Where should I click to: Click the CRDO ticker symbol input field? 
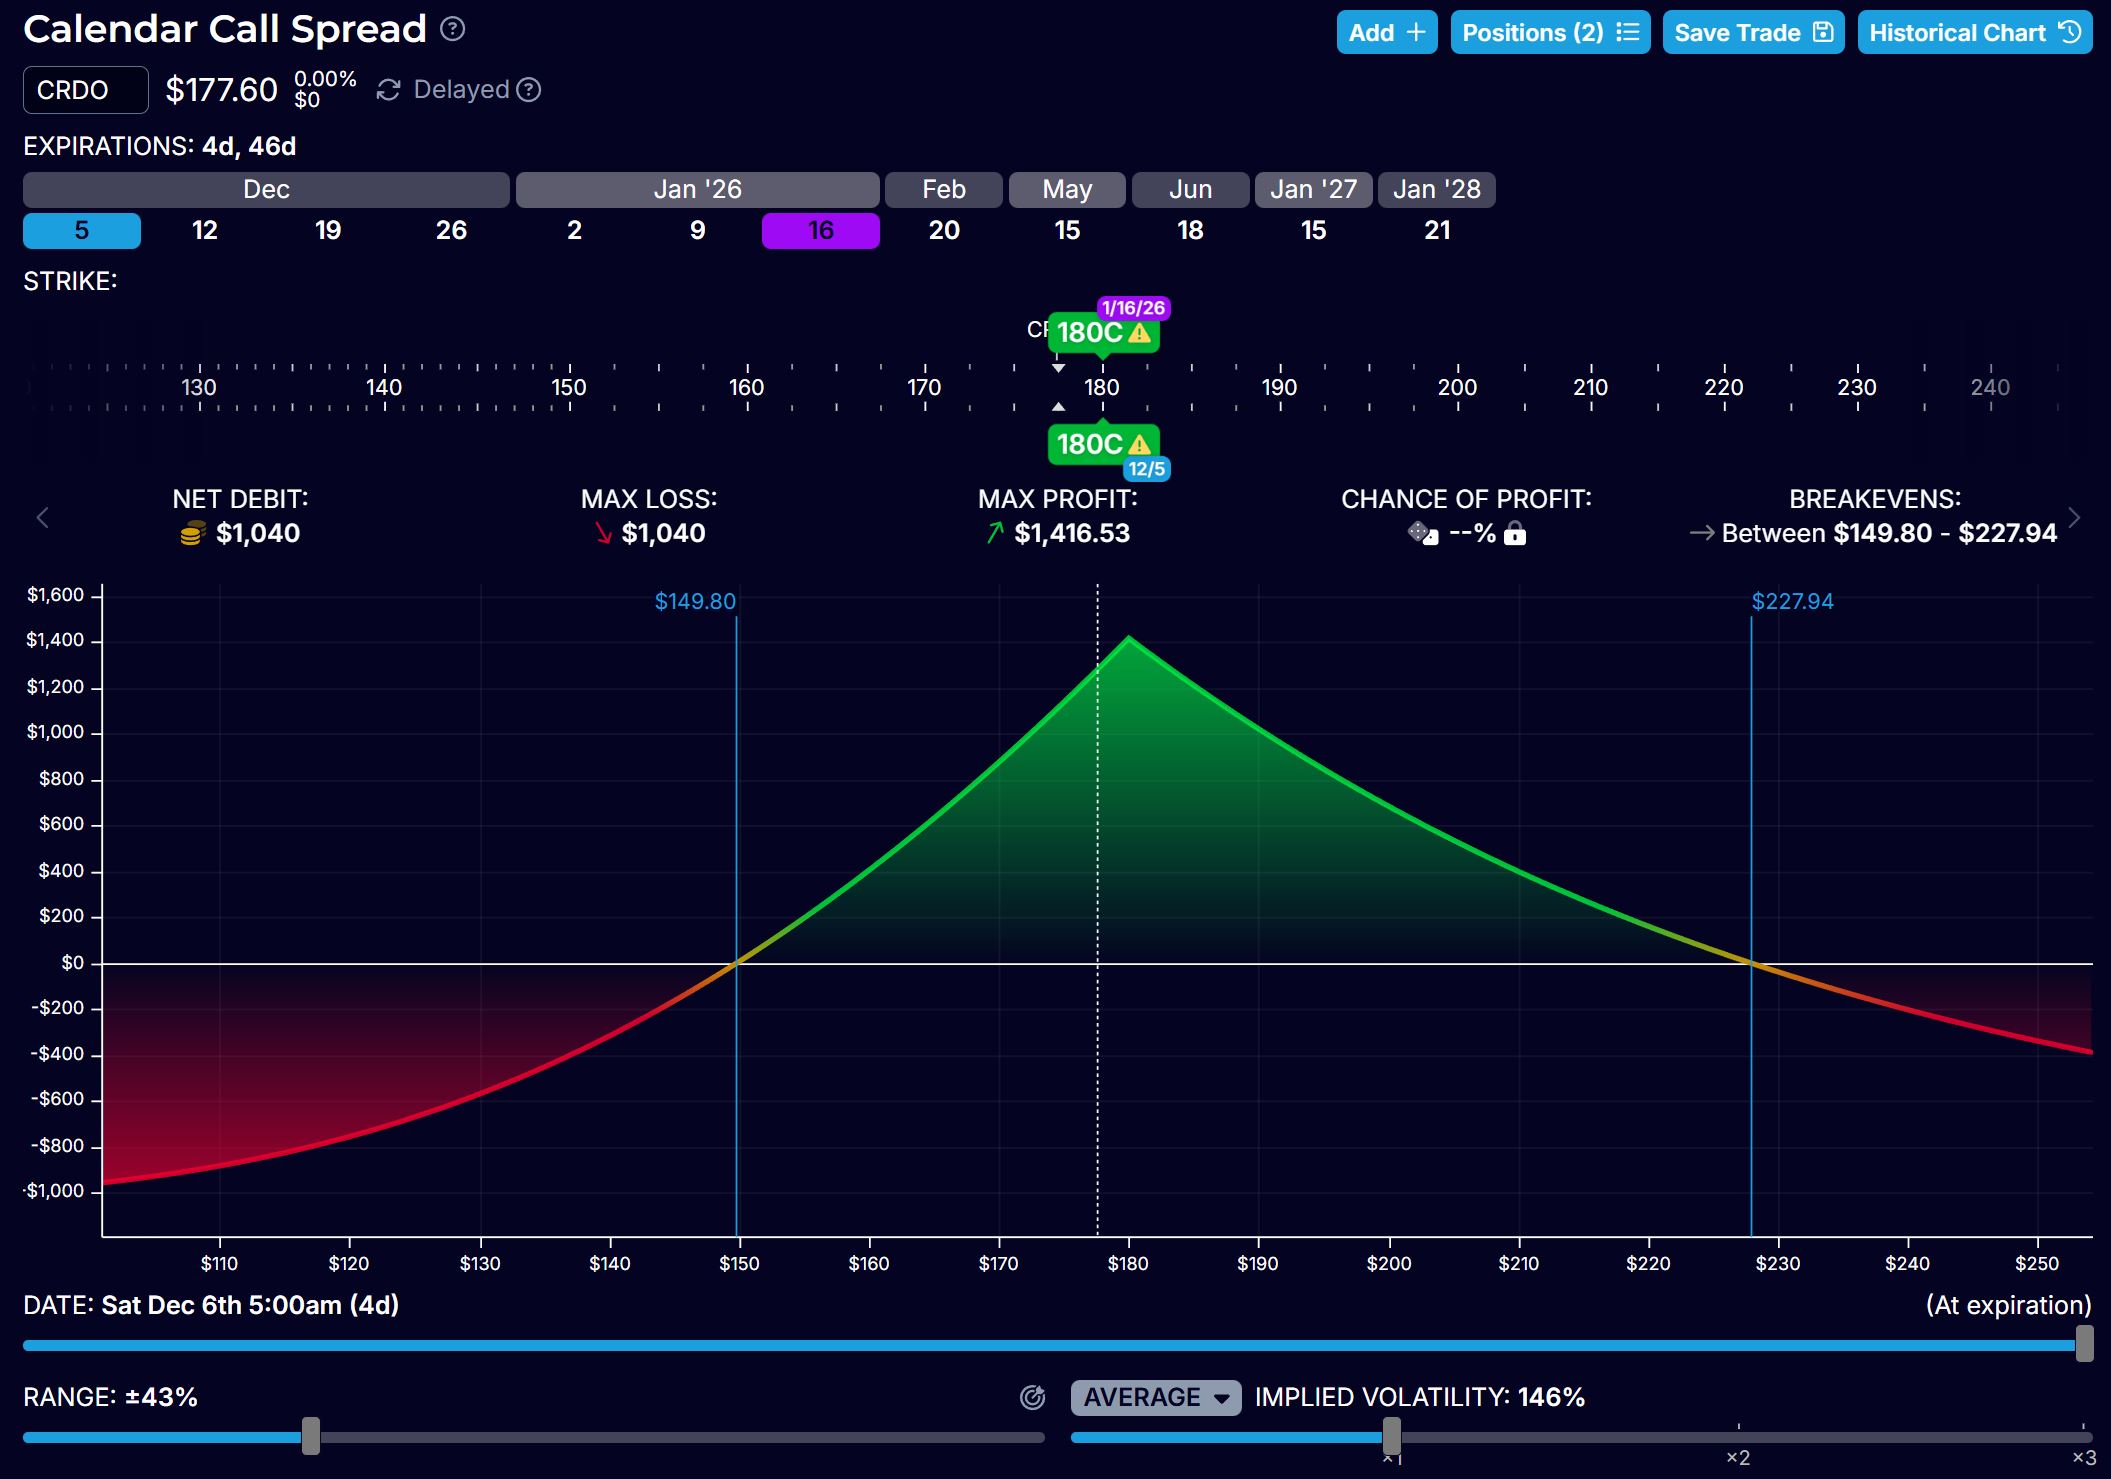click(86, 90)
